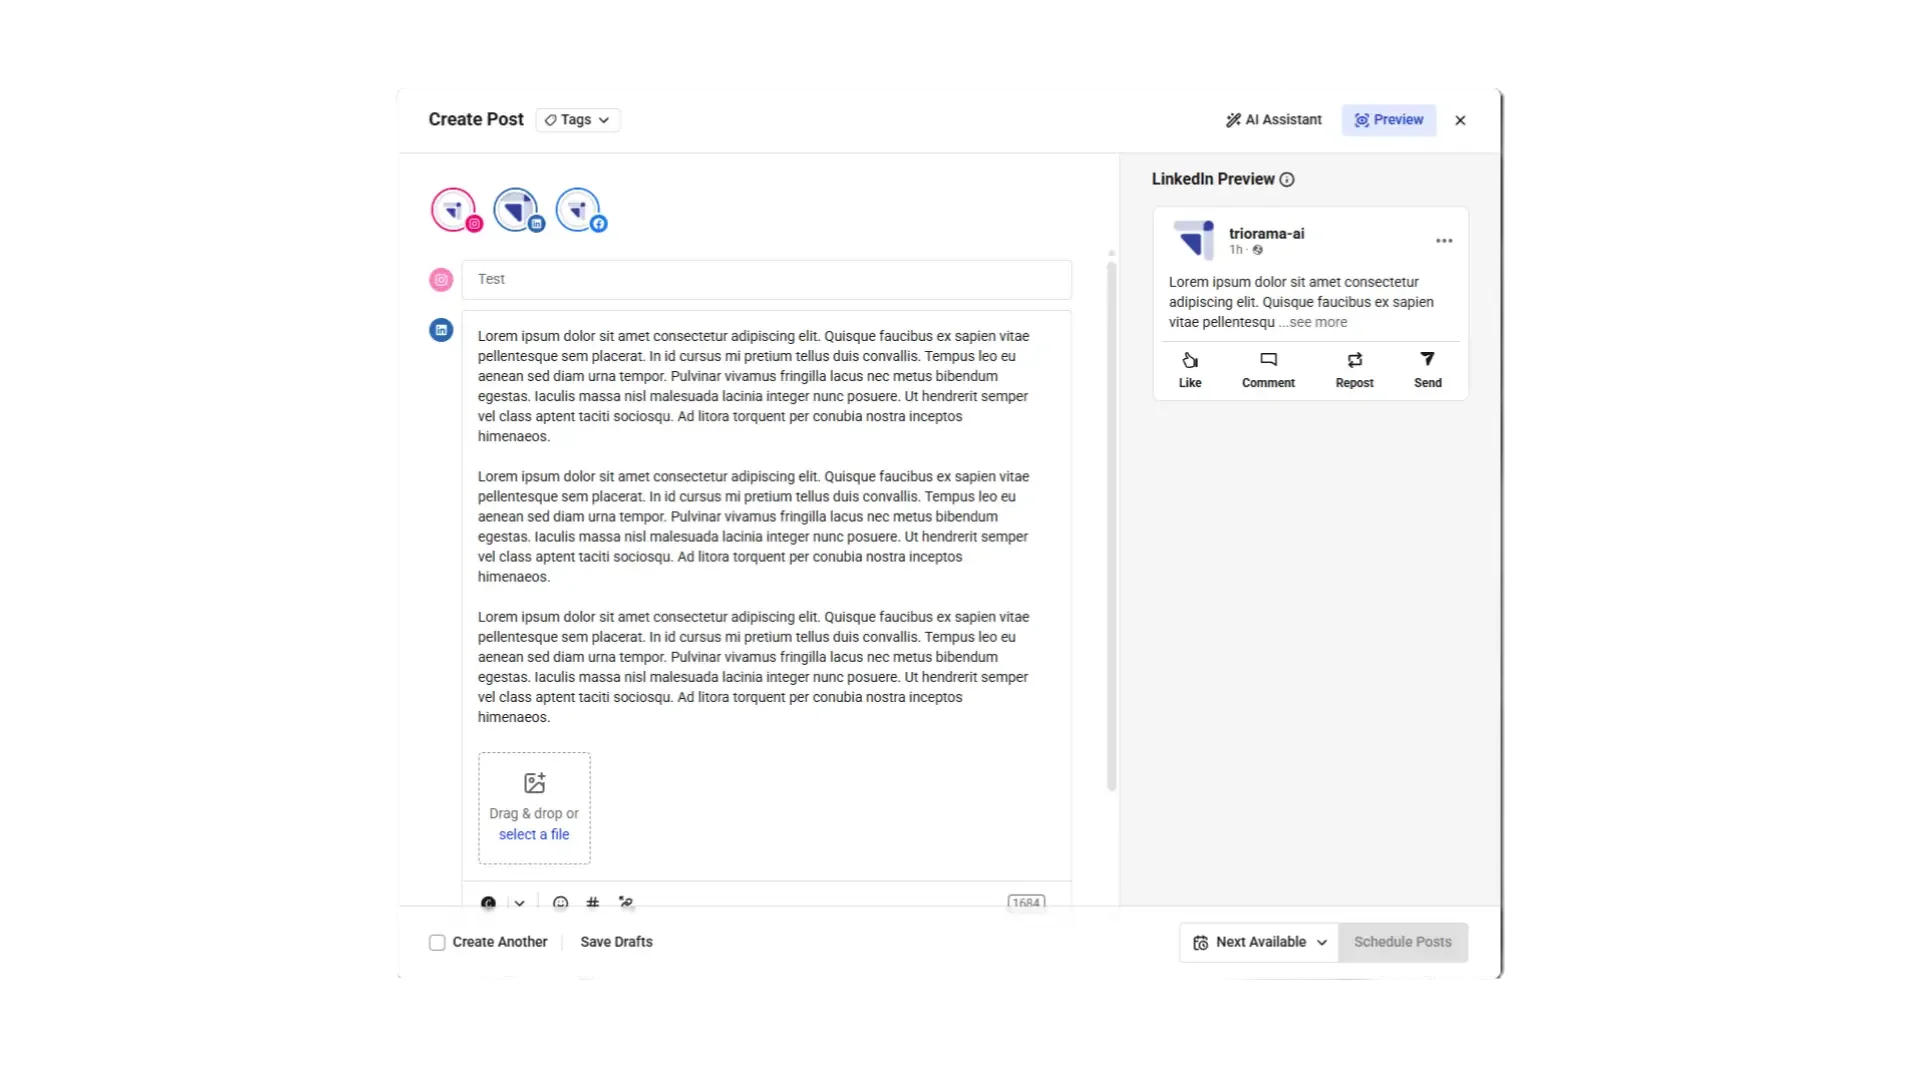Switch to the LinkedIn Preview info tooltip
1920x1080 pixels.
[1287, 179]
